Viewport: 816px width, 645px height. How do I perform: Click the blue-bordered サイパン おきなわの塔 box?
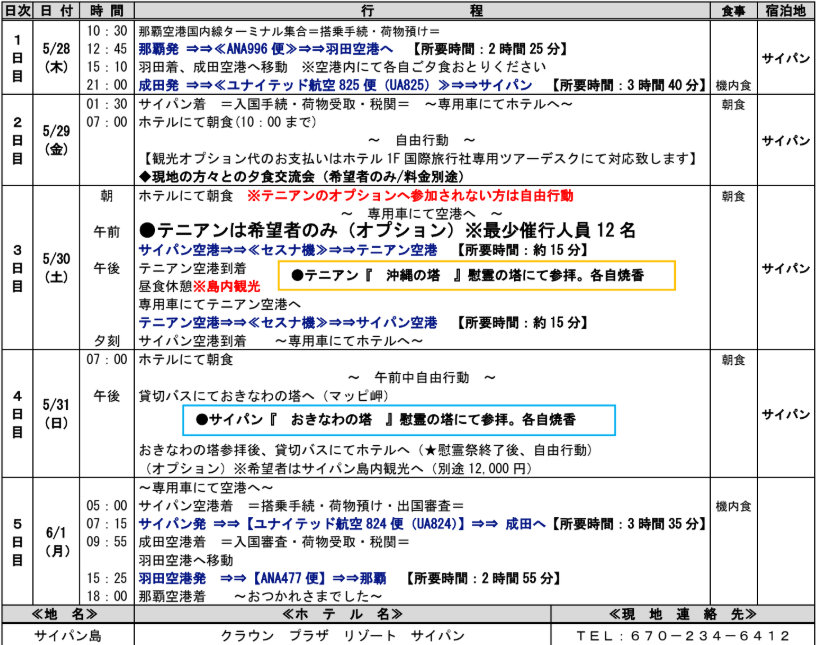click(398, 420)
